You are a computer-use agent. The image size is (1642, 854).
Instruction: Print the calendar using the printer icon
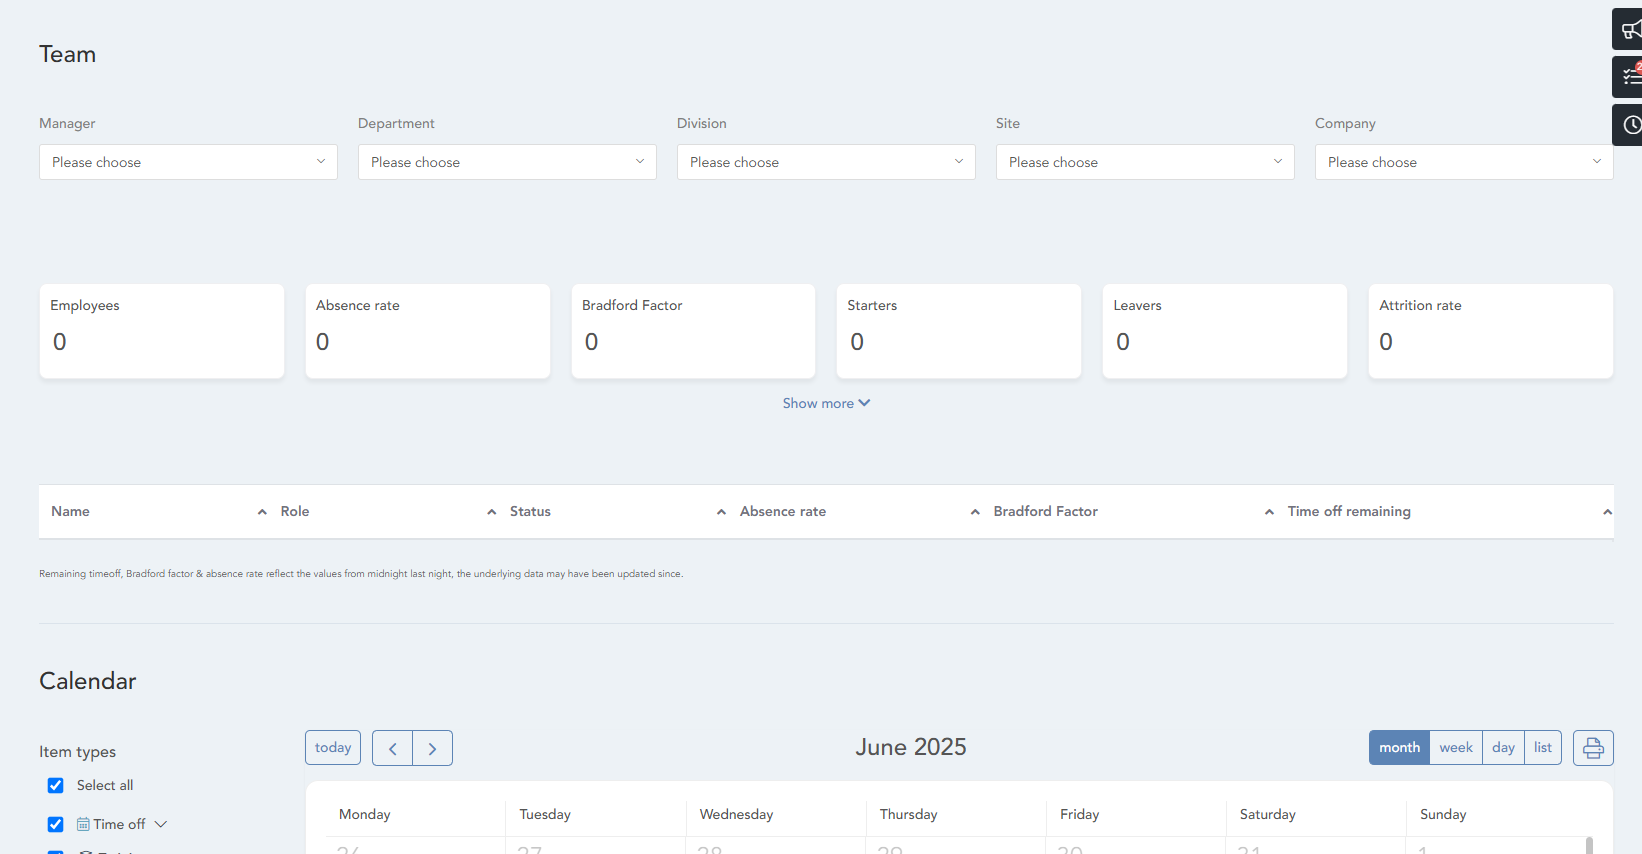(1592, 748)
